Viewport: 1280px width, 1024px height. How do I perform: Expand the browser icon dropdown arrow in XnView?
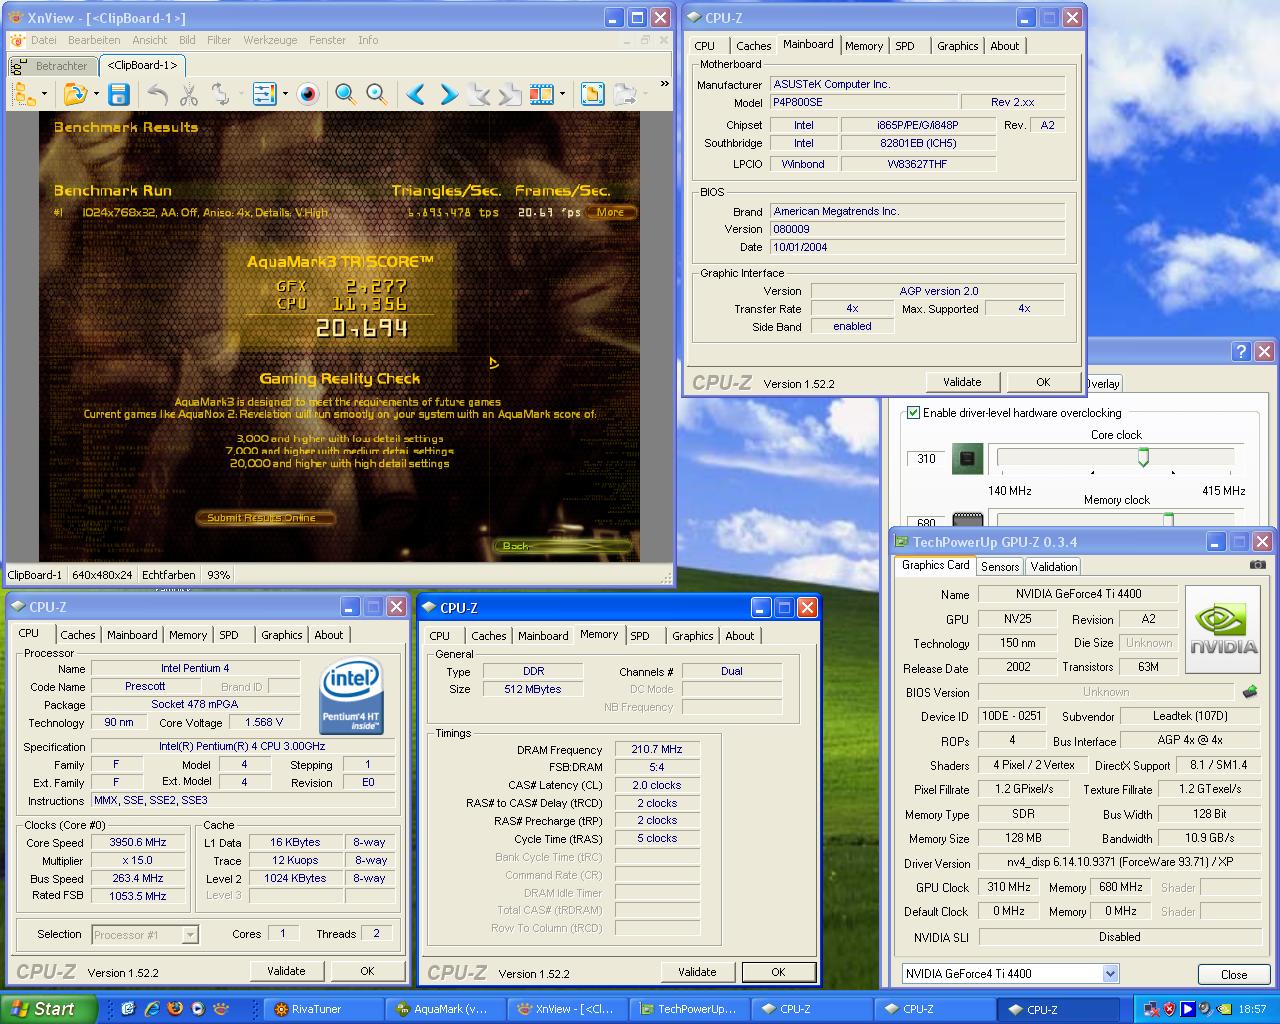[x=44, y=95]
